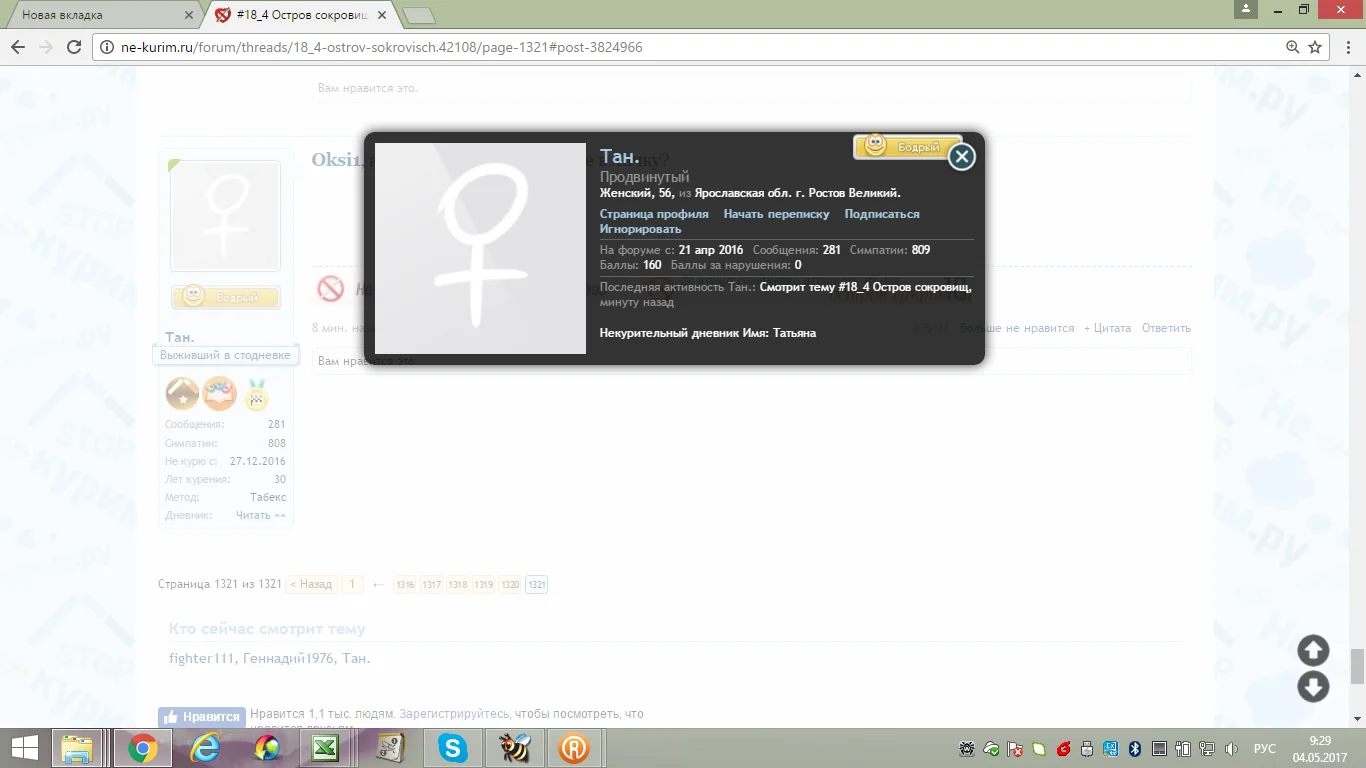Switch input language РУС in tray

pyautogui.click(x=1264, y=748)
